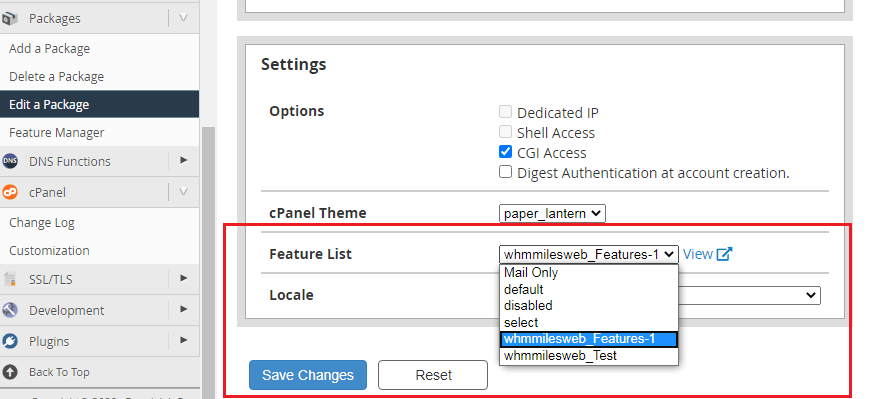869x399 pixels.
Task: Click the Save Changes button
Action: [308, 375]
